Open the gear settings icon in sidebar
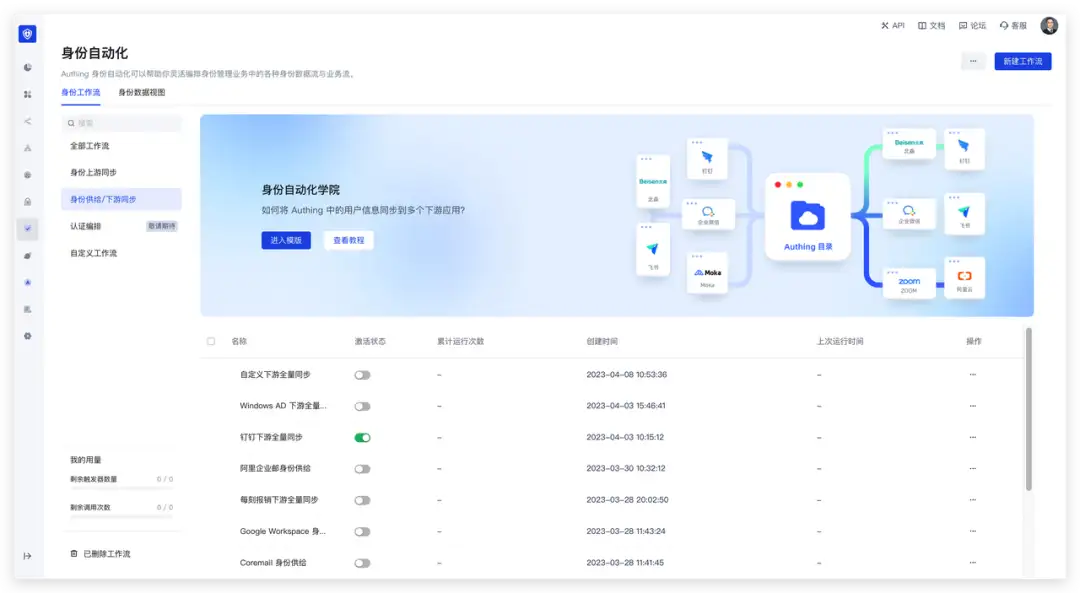Viewport: 1080px width, 593px height. [28, 336]
